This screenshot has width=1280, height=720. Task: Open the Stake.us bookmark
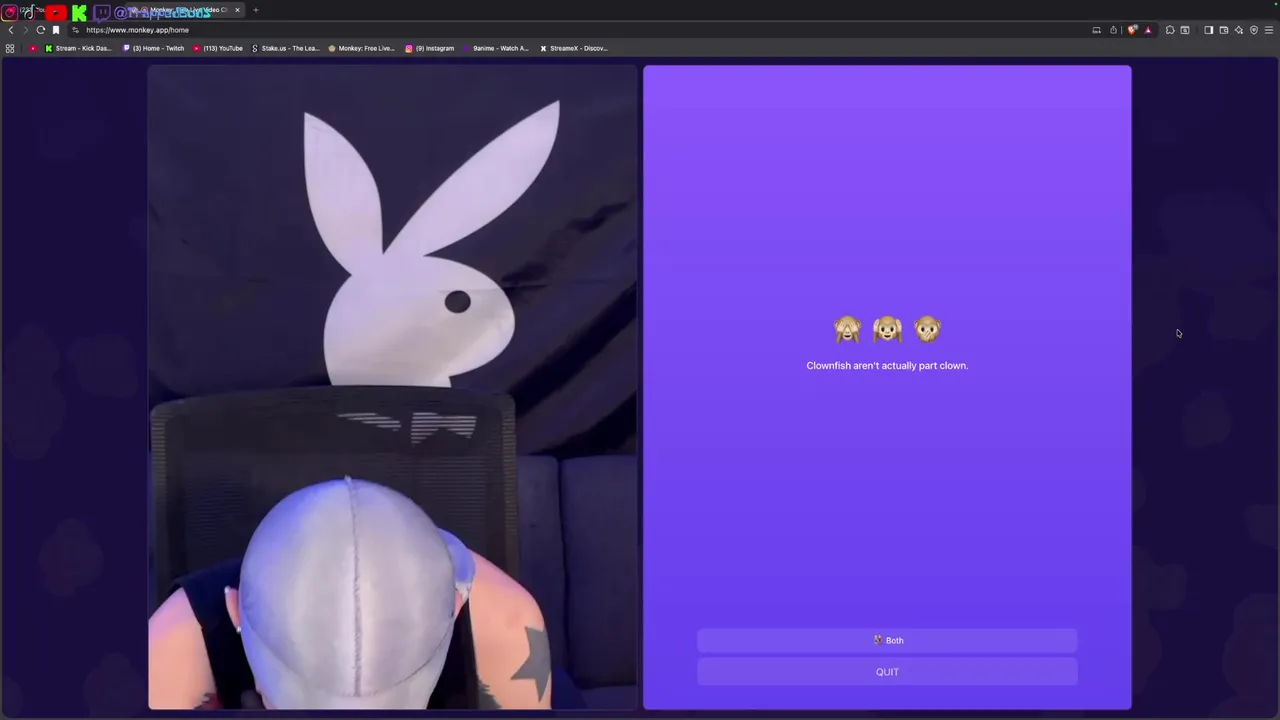(x=286, y=48)
